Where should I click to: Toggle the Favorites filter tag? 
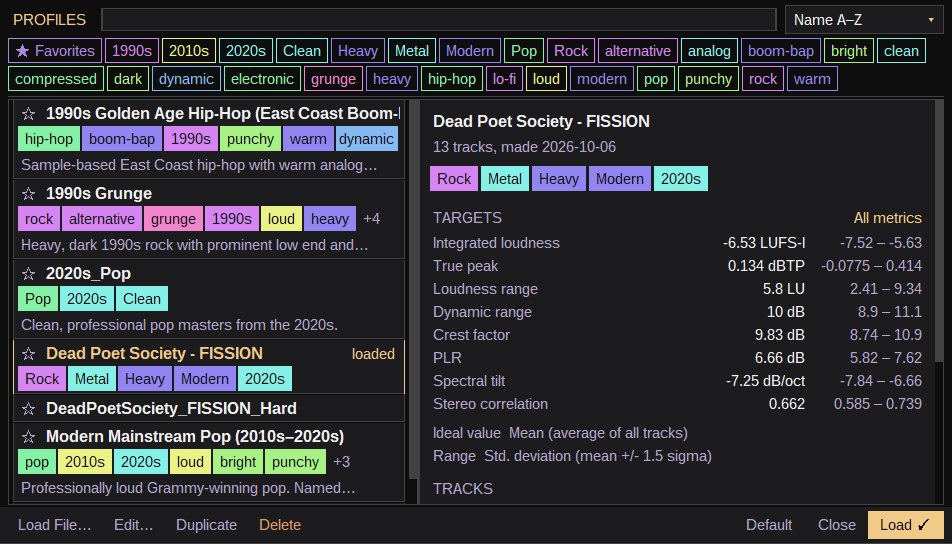pos(55,51)
